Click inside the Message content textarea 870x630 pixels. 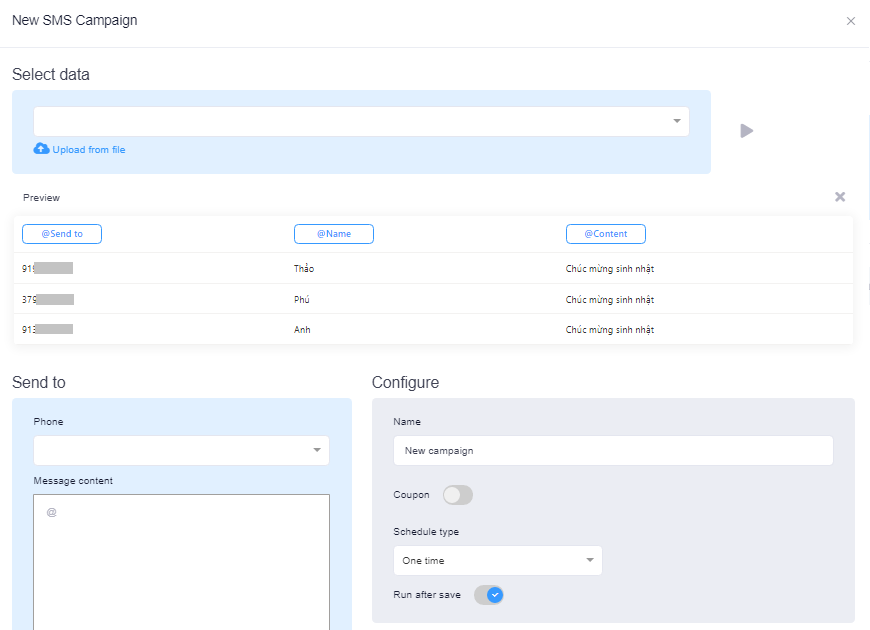point(181,560)
